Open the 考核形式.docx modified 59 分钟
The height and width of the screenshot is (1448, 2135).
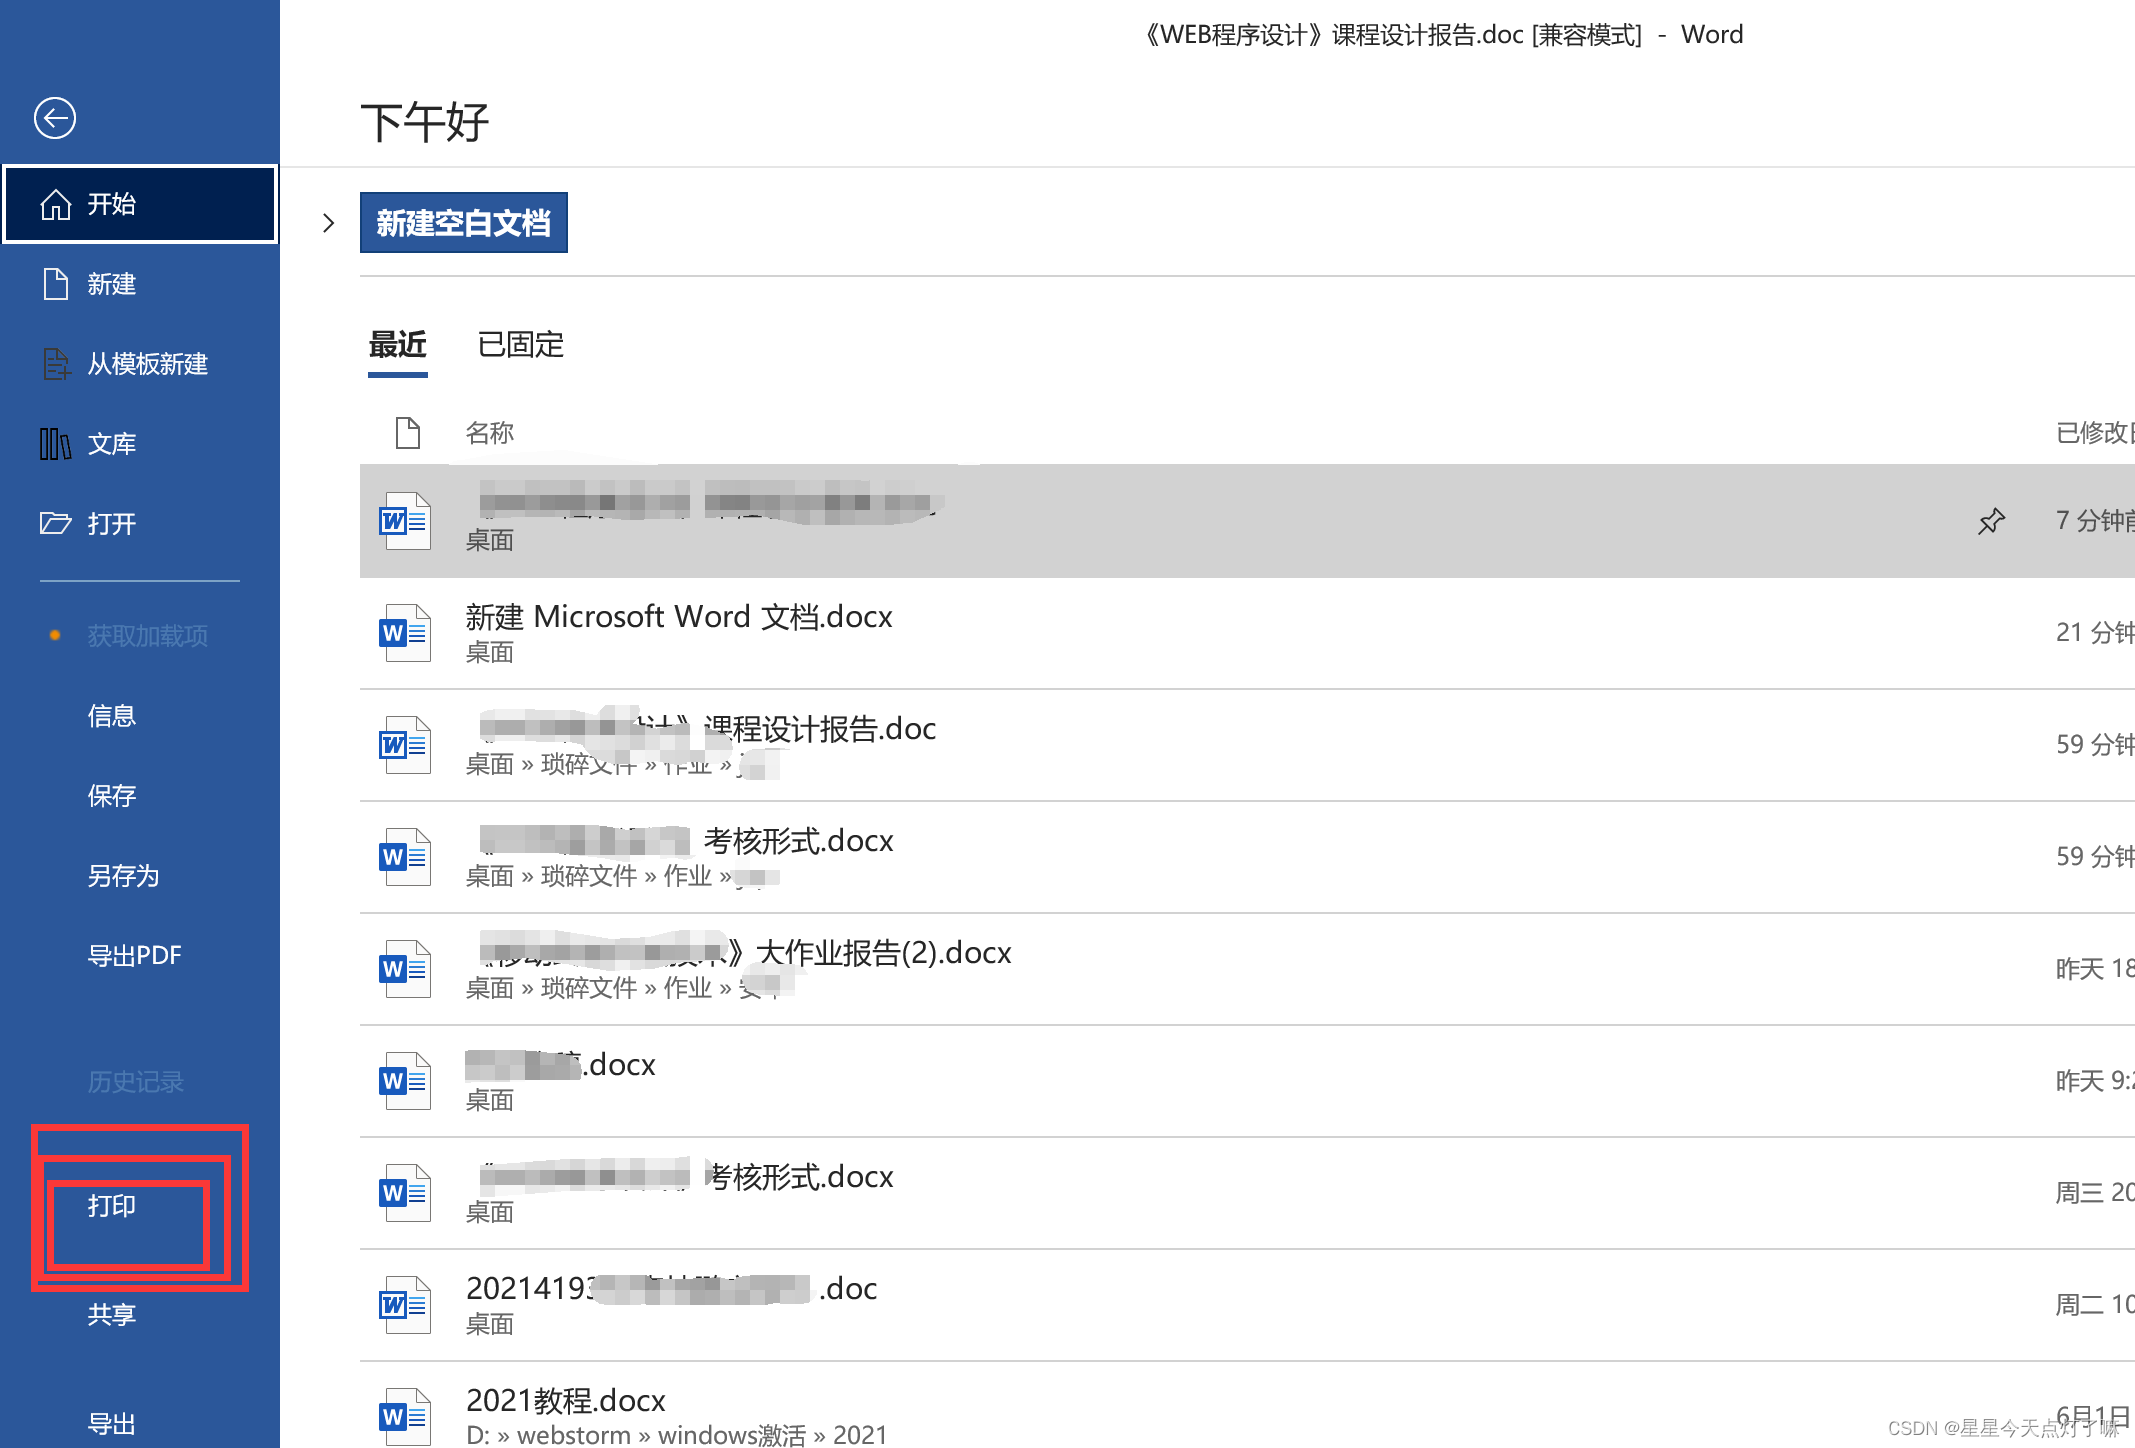(x=1247, y=857)
